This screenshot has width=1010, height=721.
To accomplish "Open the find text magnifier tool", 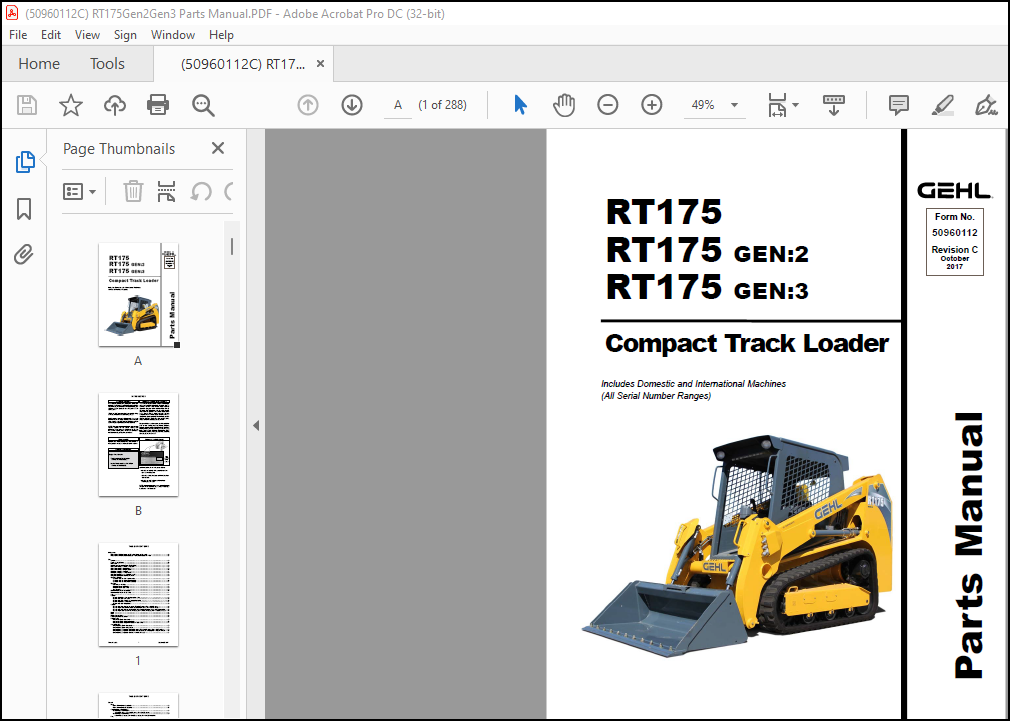I will tap(203, 105).
